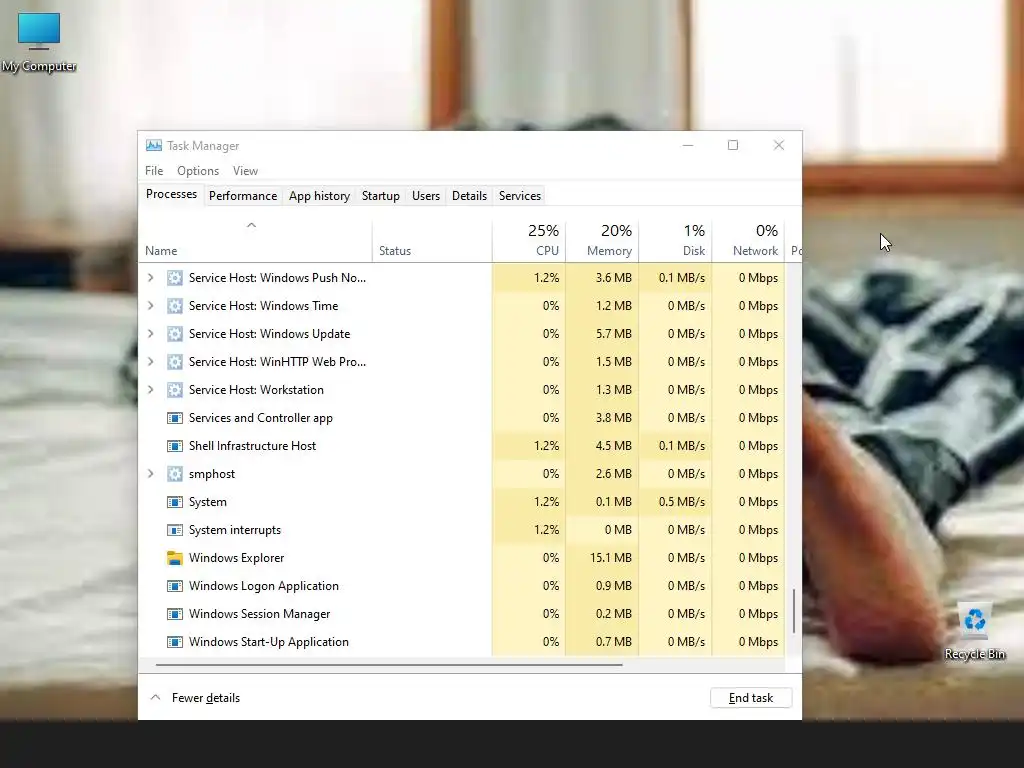
Task: Click the gear icon for Service Host: Workstation
Action: [174, 390]
